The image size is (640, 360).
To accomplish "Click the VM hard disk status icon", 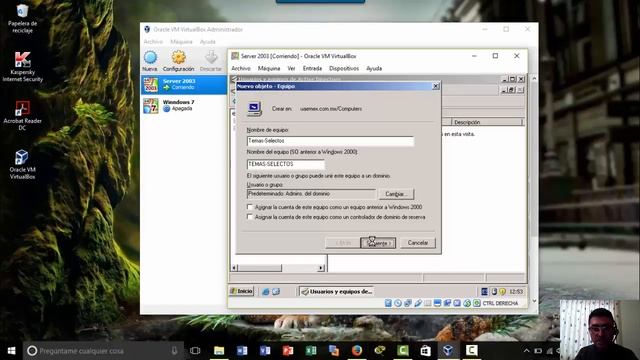I will click(x=388, y=303).
